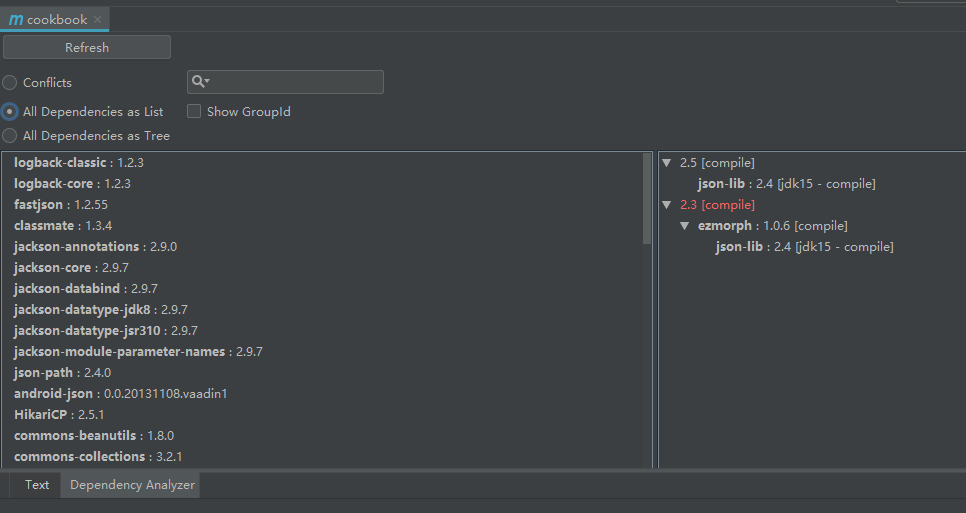Click the Refresh button
The width and height of the screenshot is (966, 513).
[x=87, y=47]
